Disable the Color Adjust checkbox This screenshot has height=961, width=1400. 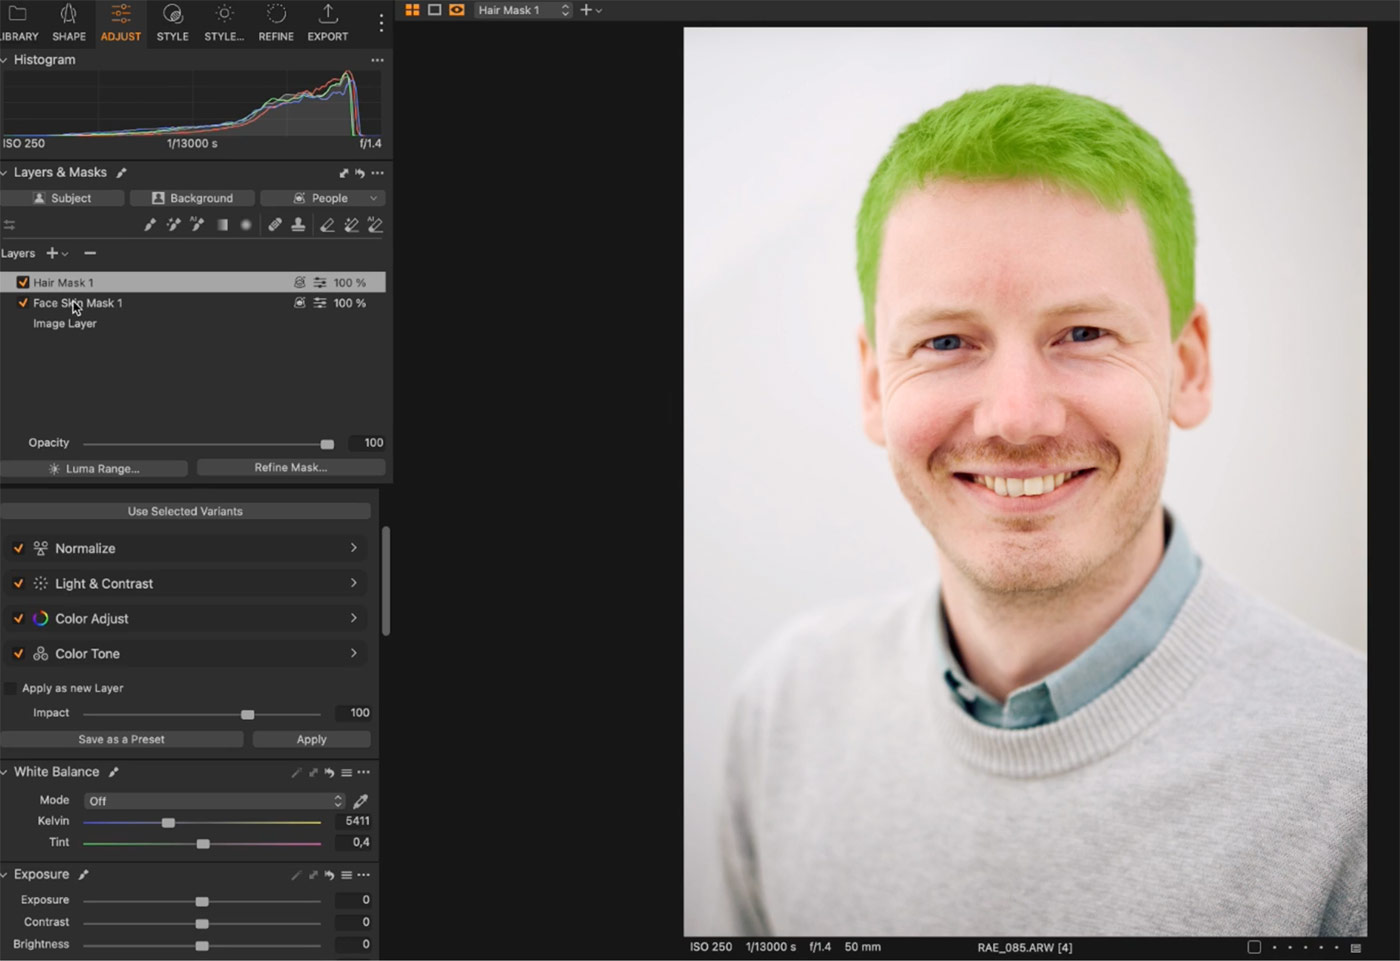(18, 618)
